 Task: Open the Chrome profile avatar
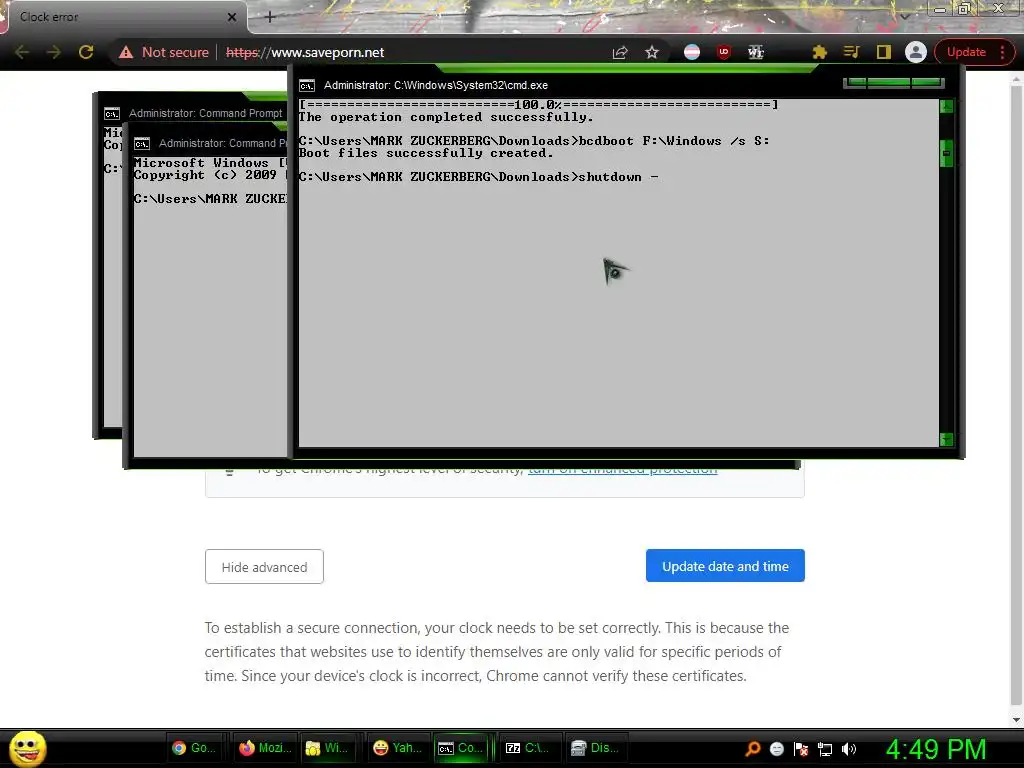(916, 52)
